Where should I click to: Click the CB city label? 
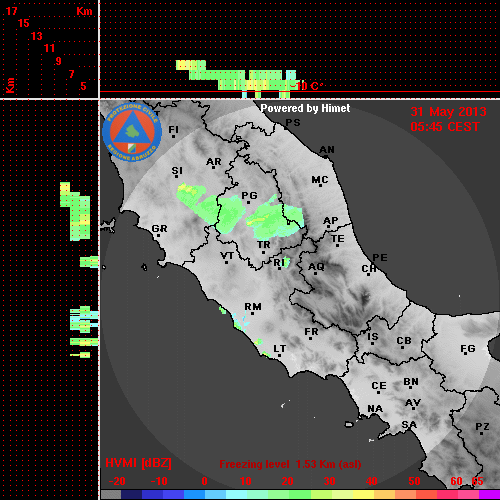click(404, 341)
